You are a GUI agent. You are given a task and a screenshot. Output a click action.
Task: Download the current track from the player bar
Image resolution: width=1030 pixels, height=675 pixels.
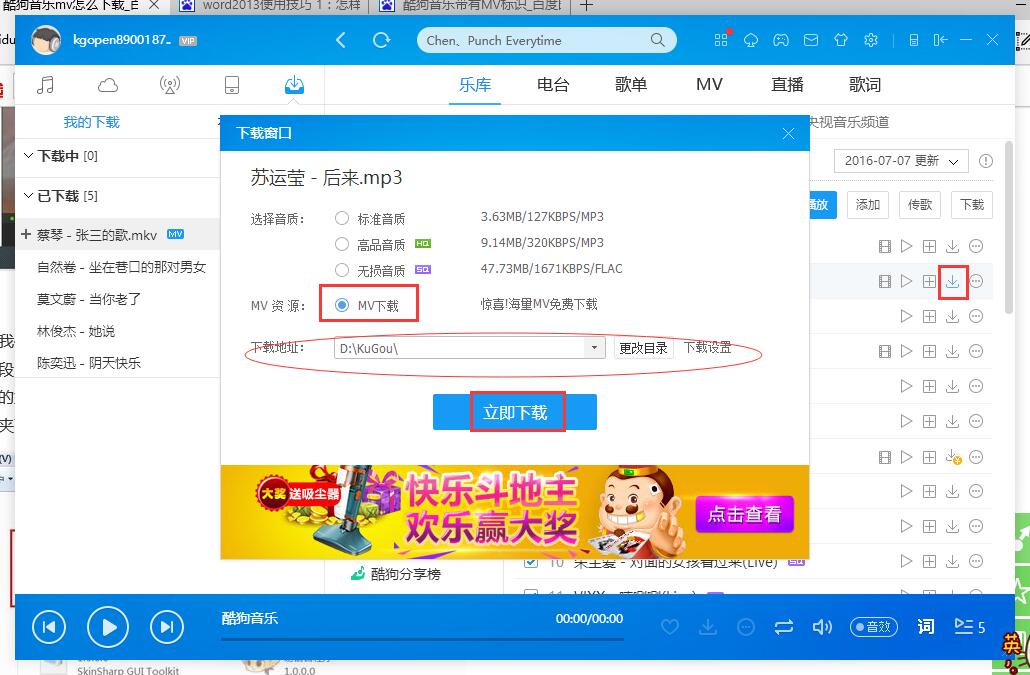pos(708,627)
